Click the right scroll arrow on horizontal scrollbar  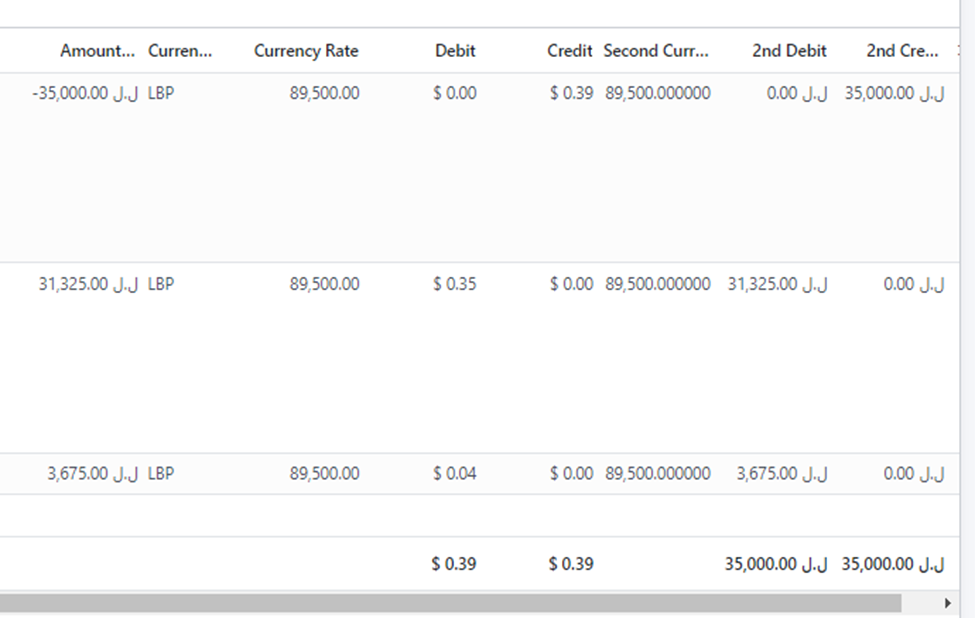pos(947,603)
